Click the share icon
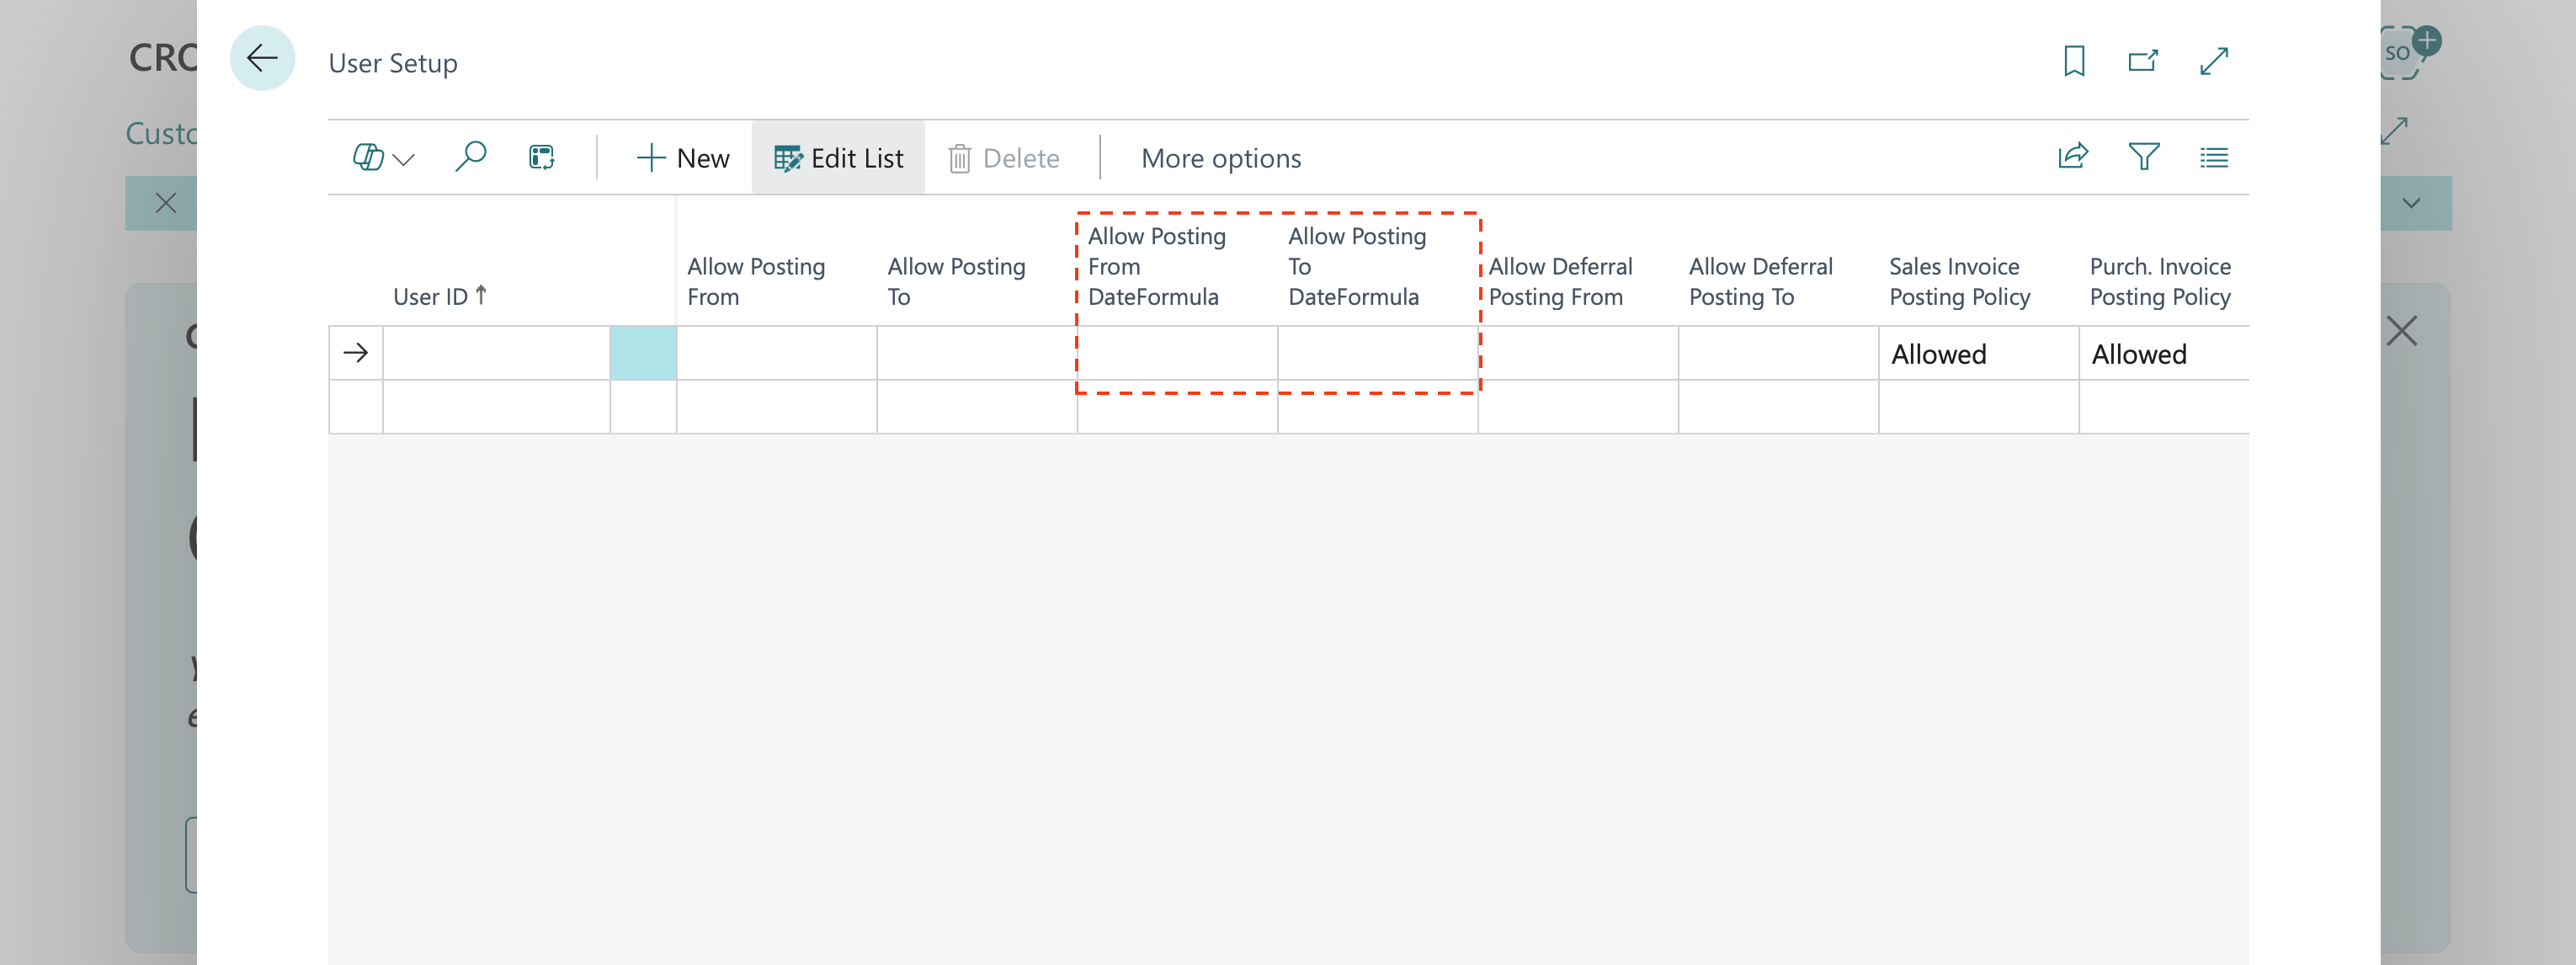Screen dimensions: 2576x965 [2072, 157]
